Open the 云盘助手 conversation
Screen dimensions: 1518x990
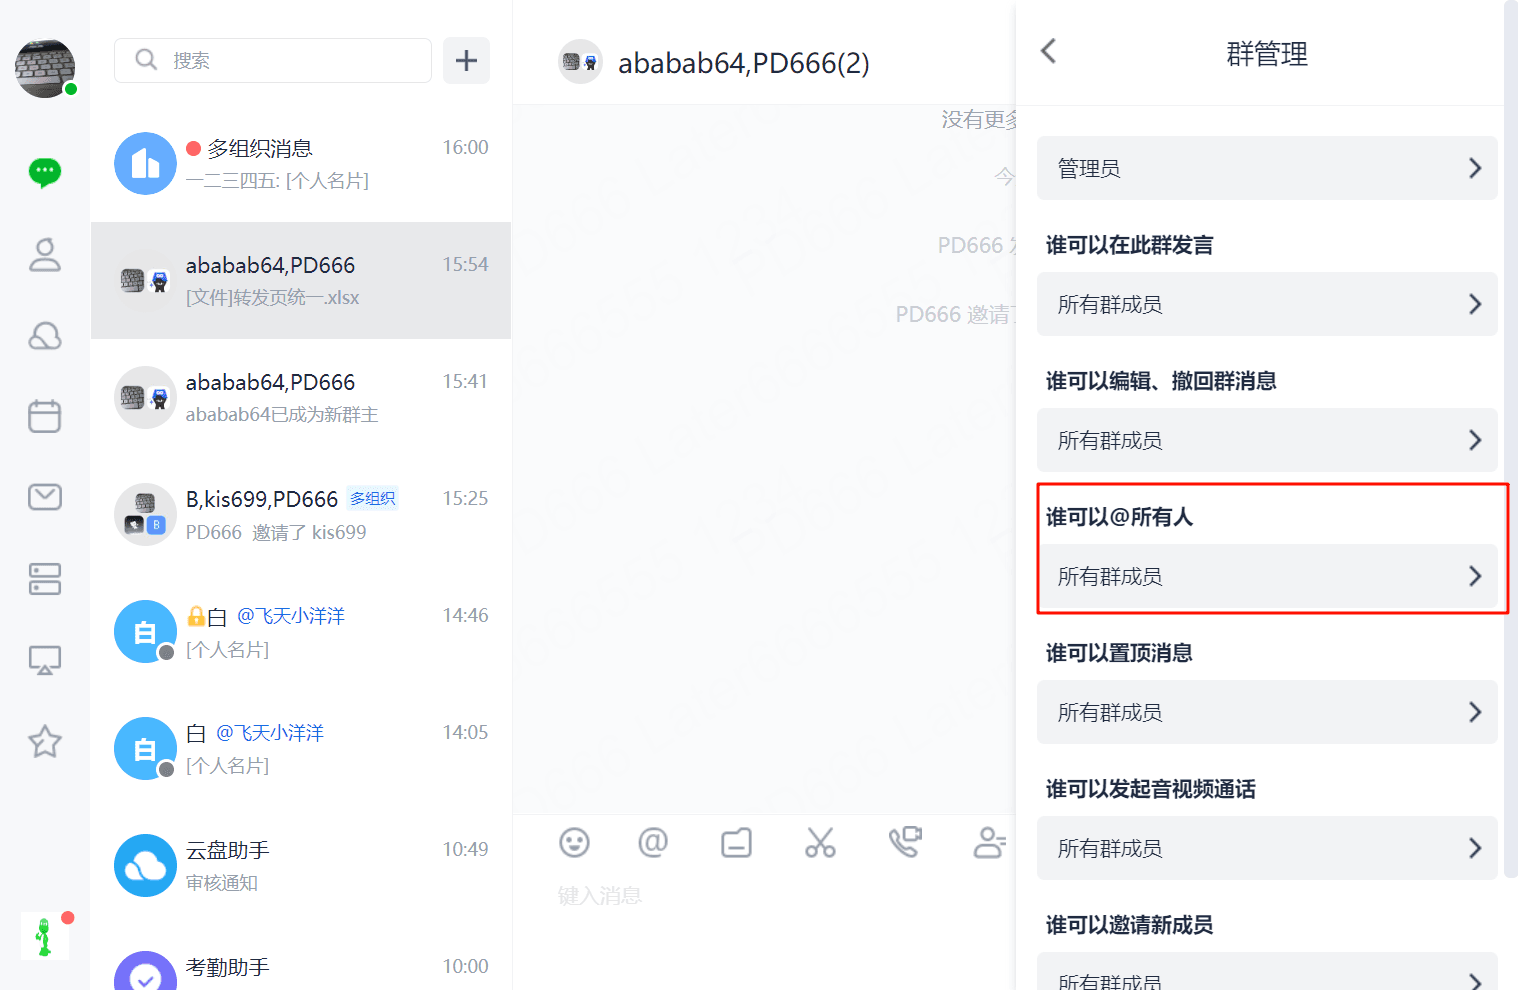pos(301,866)
